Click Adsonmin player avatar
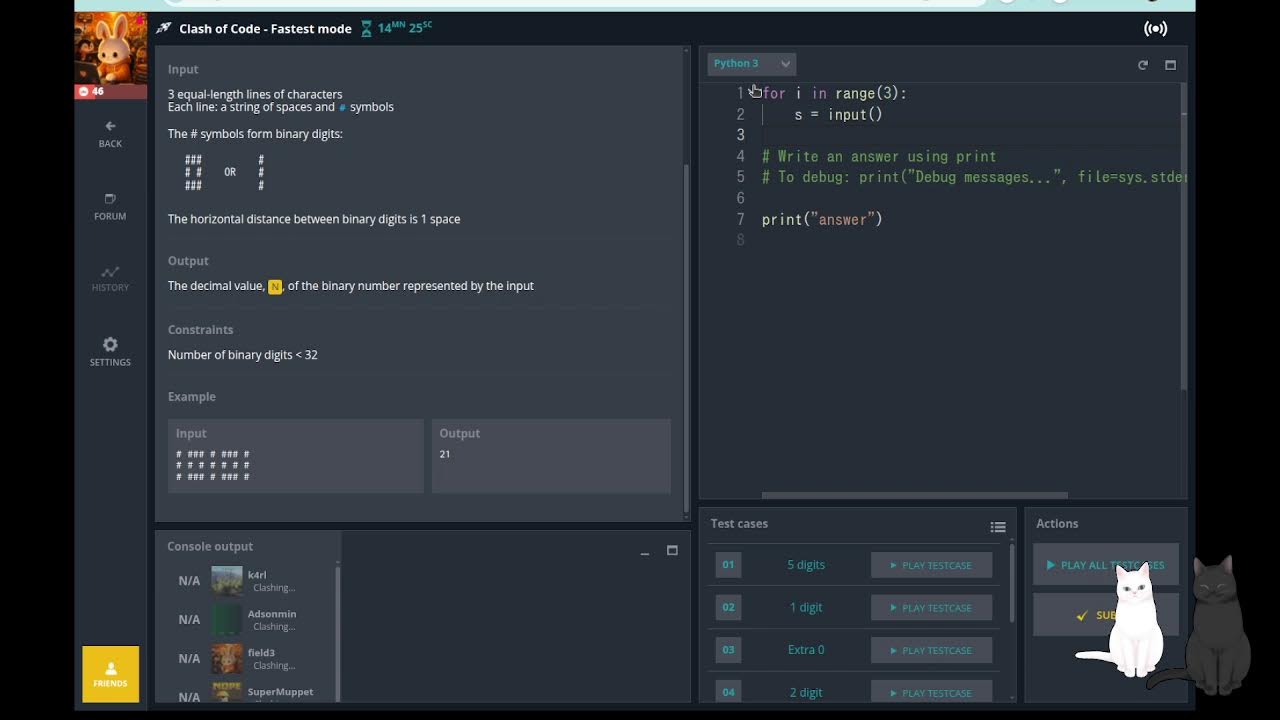 point(227,620)
